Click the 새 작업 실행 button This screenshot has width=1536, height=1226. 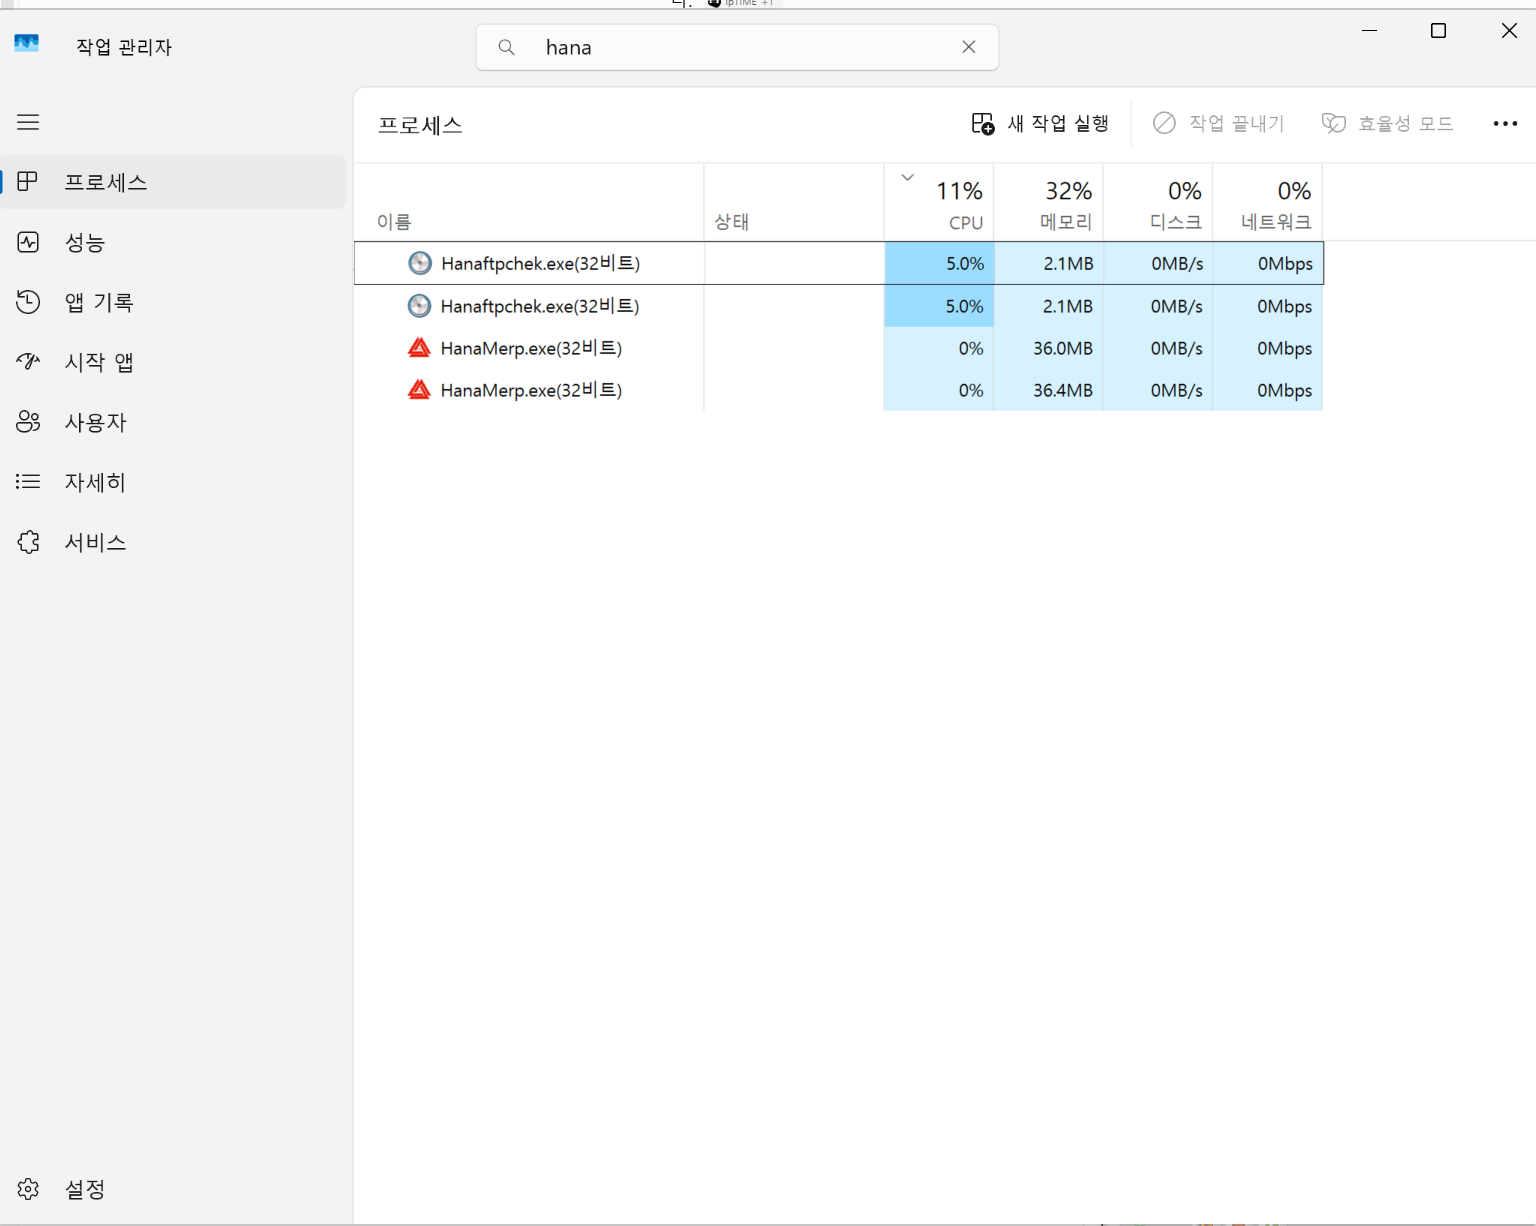pyautogui.click(x=1040, y=124)
